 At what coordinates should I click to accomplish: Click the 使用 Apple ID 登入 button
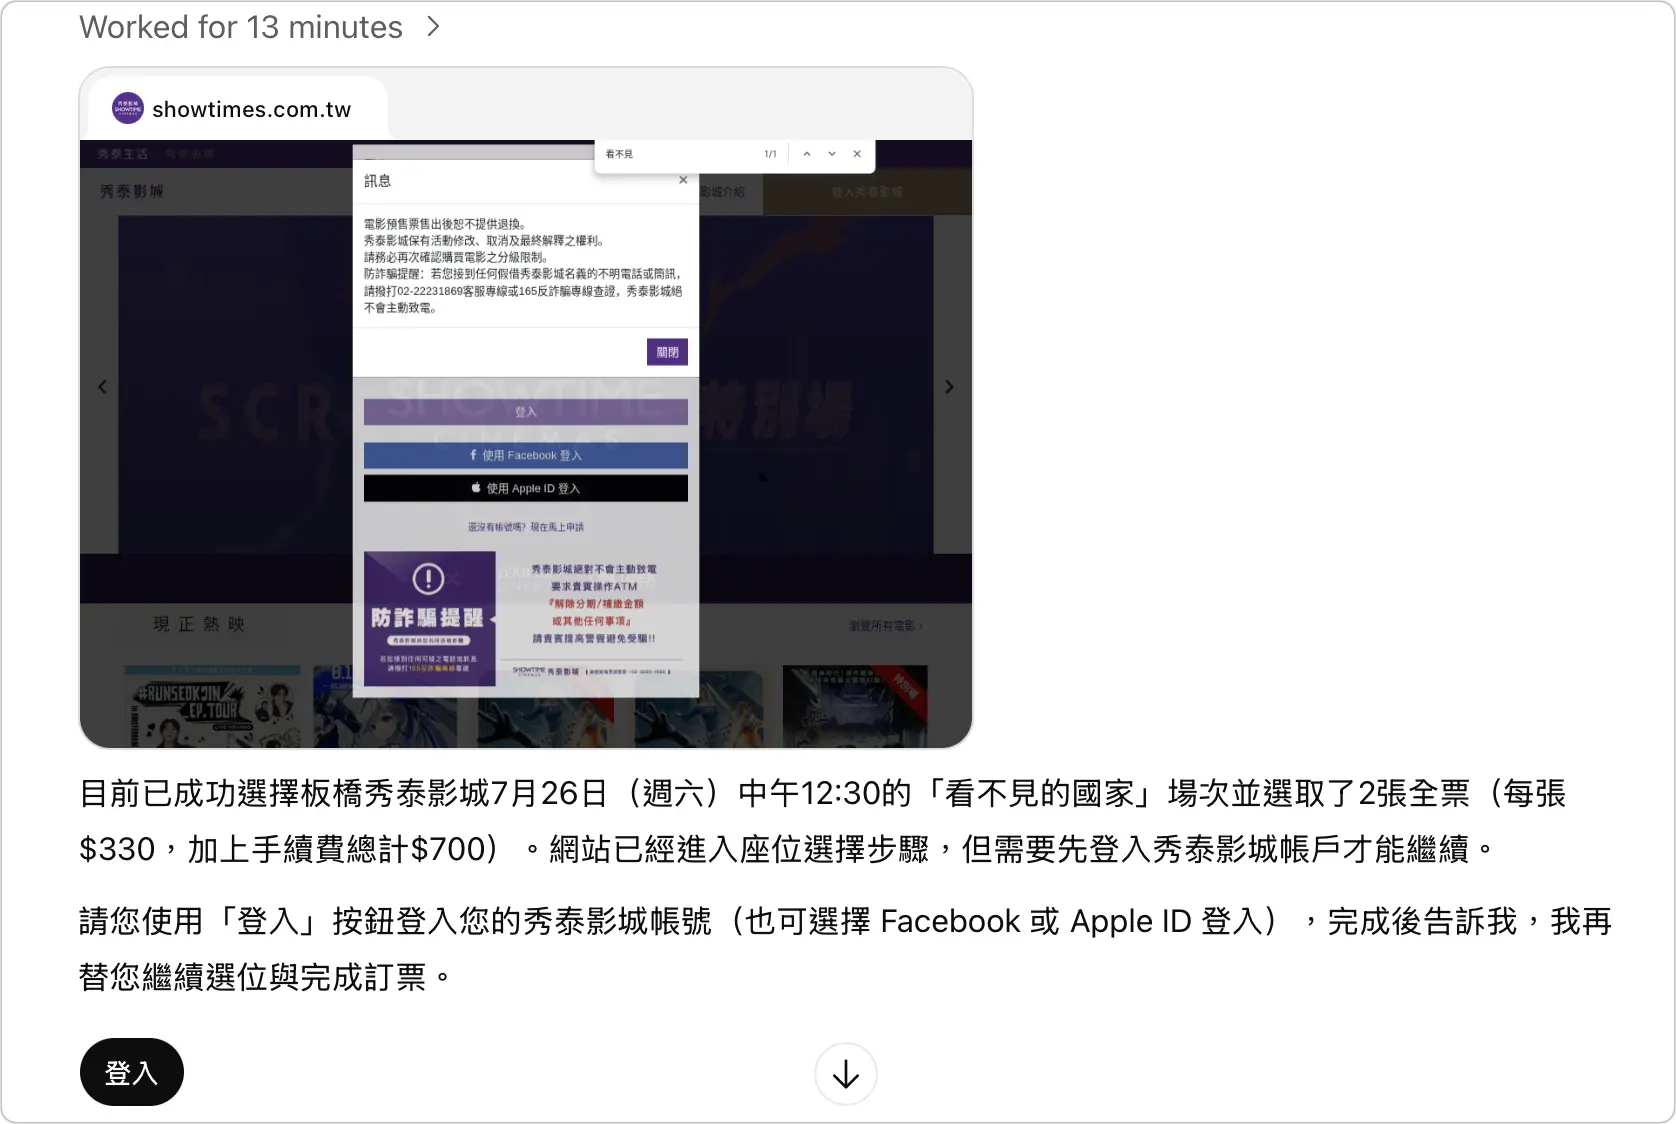tap(526, 488)
